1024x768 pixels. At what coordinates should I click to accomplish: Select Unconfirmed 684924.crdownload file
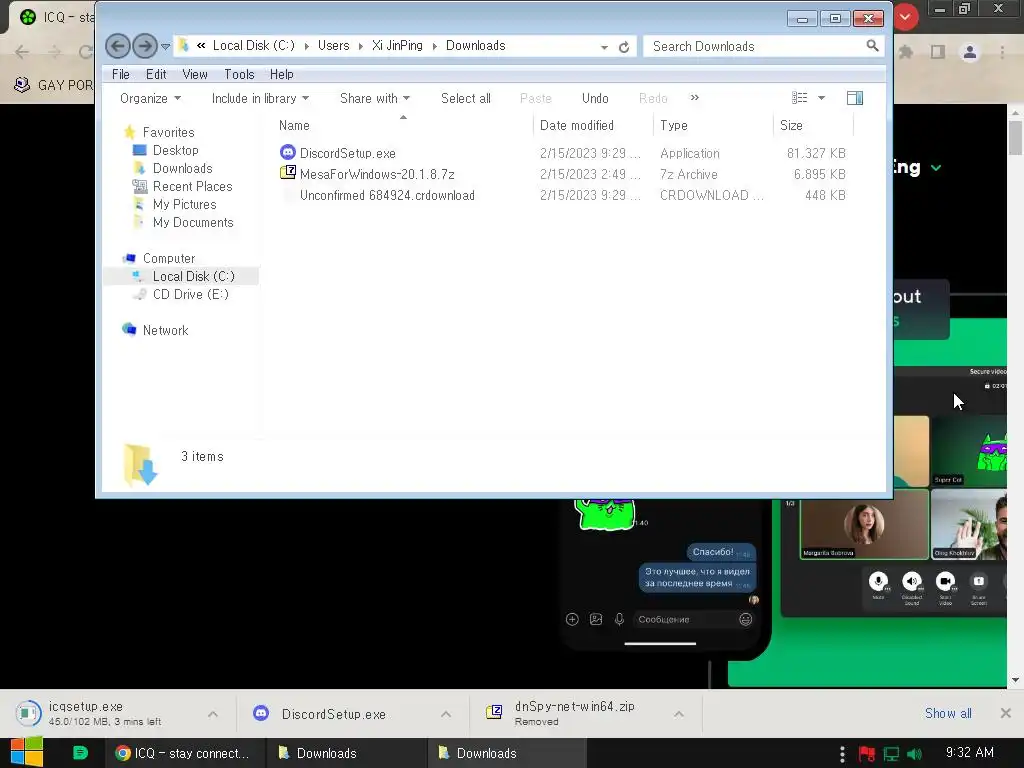pyautogui.click(x=387, y=195)
